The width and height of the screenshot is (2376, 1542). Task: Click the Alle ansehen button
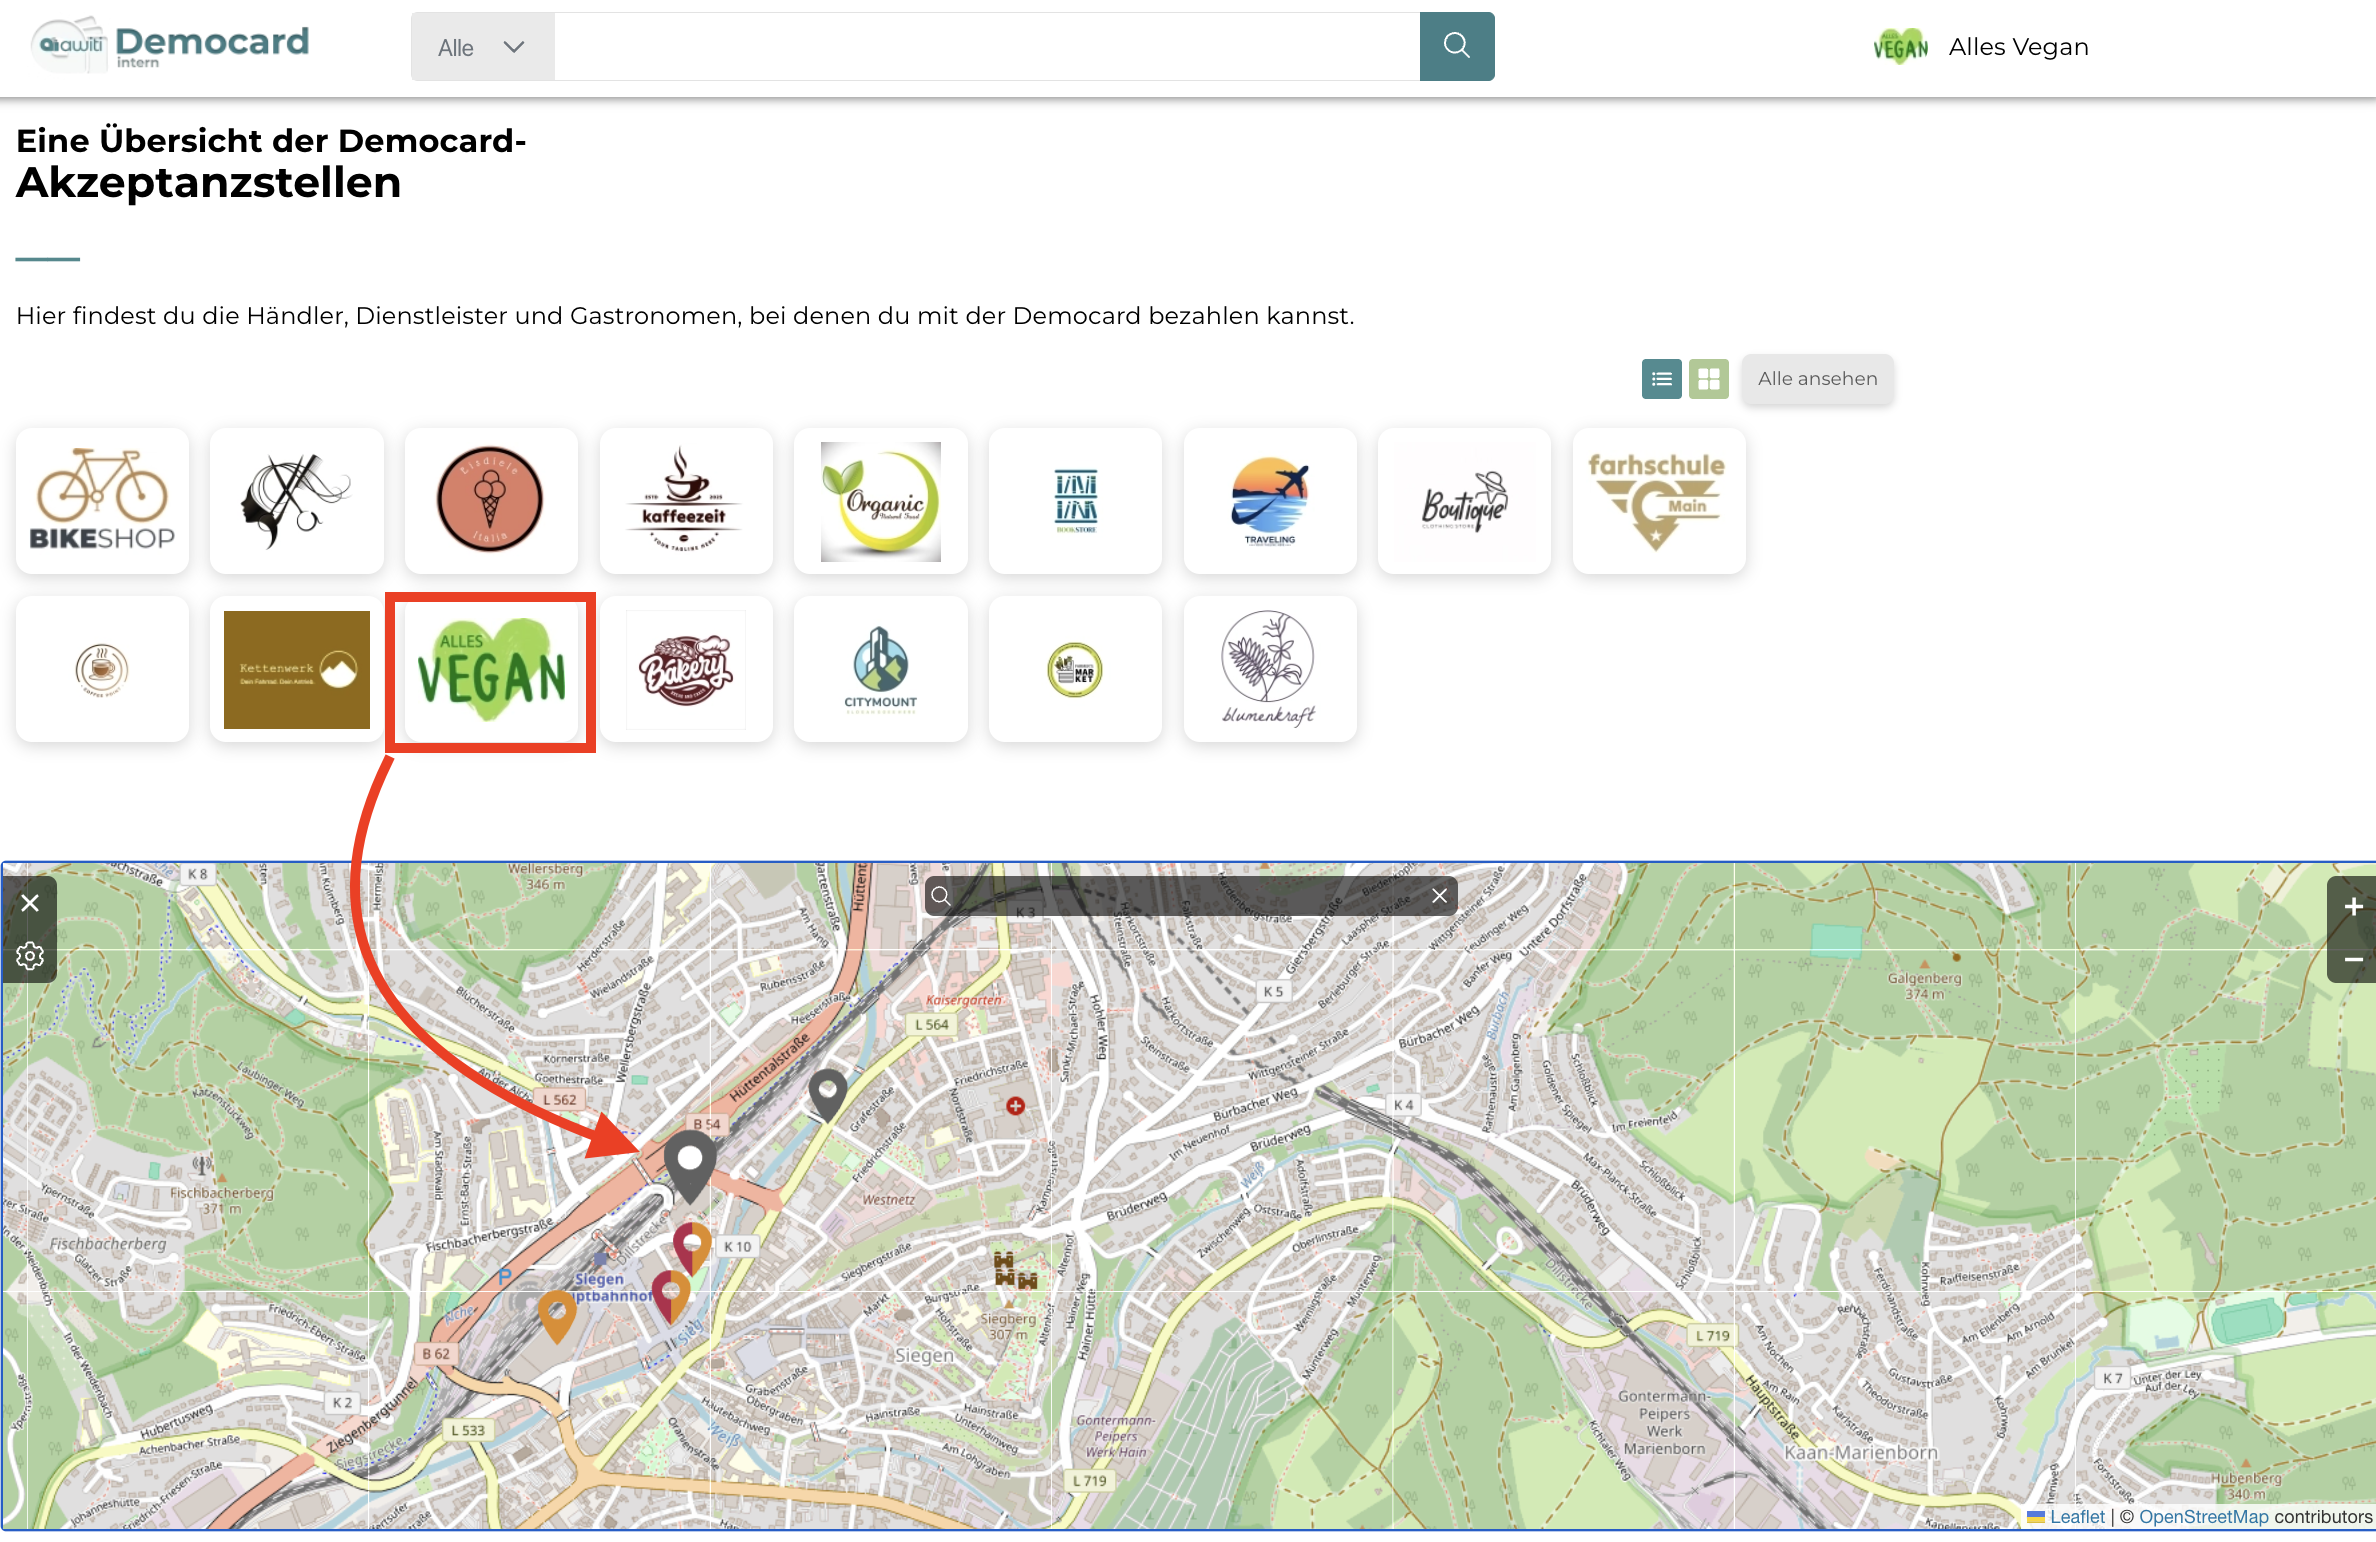1816,379
